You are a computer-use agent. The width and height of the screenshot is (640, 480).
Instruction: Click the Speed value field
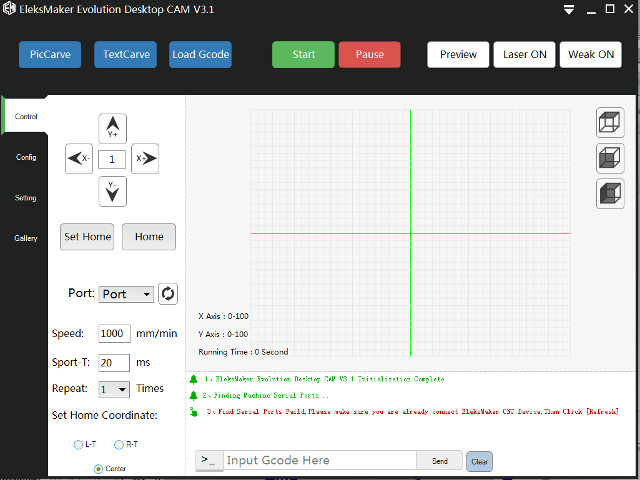pyautogui.click(x=114, y=333)
